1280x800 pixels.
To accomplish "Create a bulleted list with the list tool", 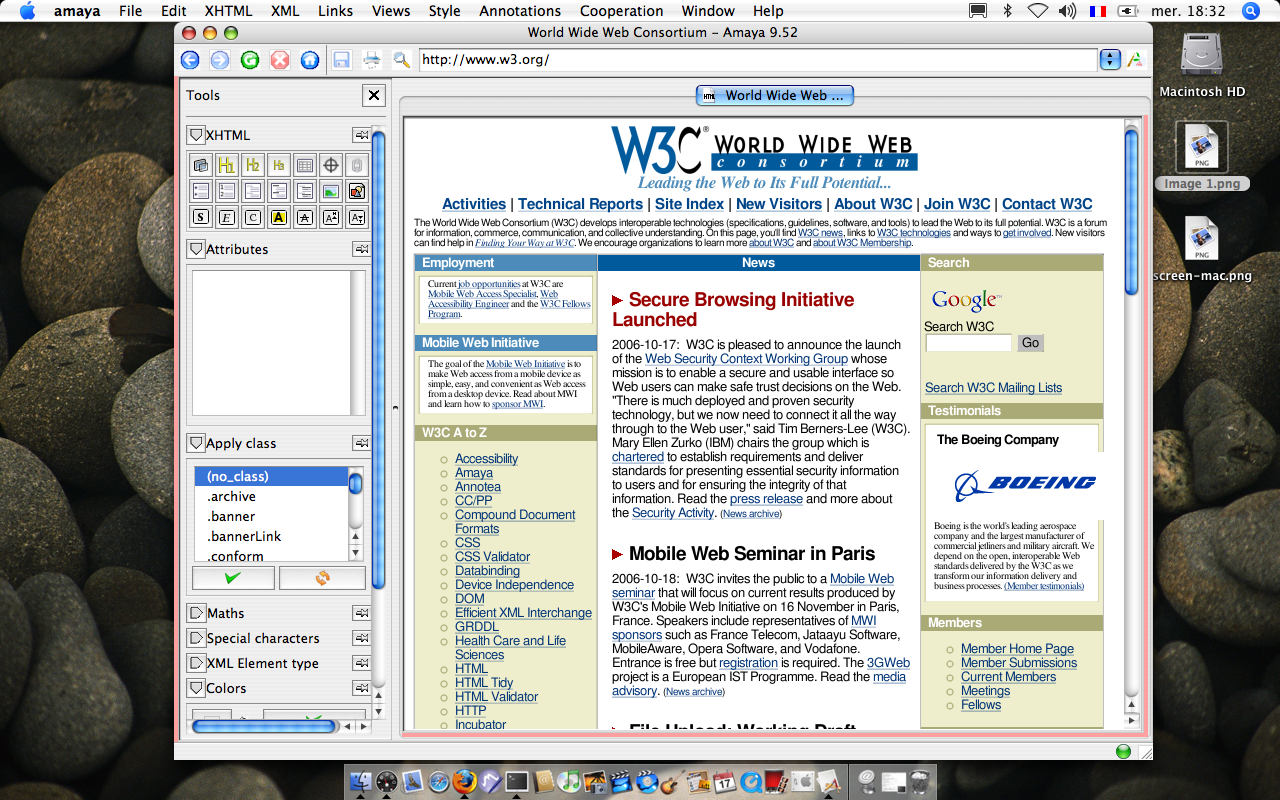I will click(201, 191).
